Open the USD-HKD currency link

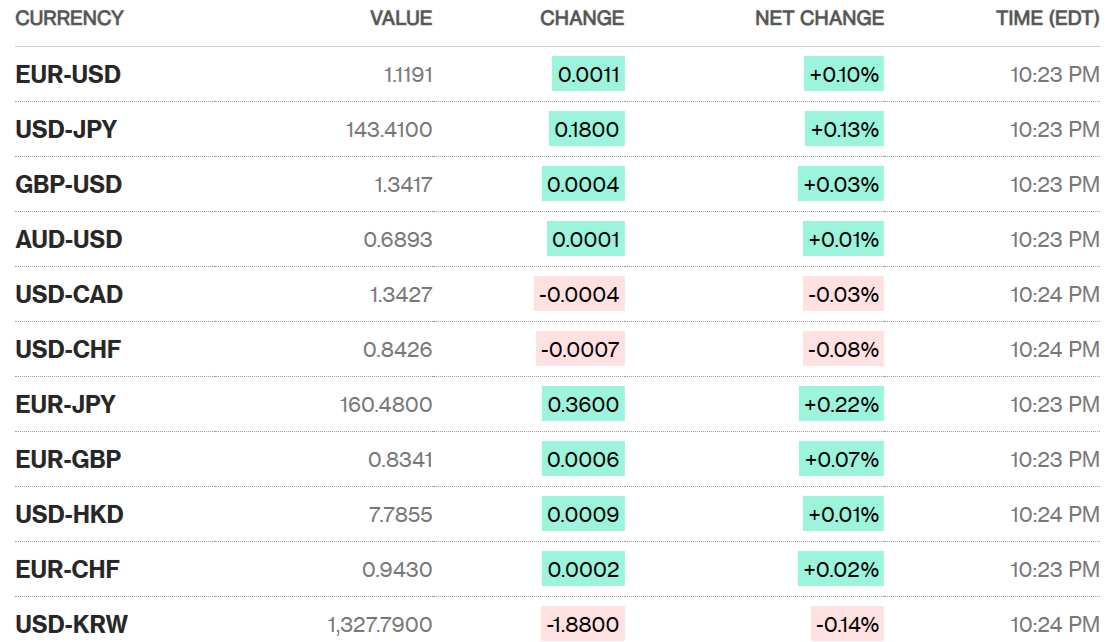click(69, 515)
